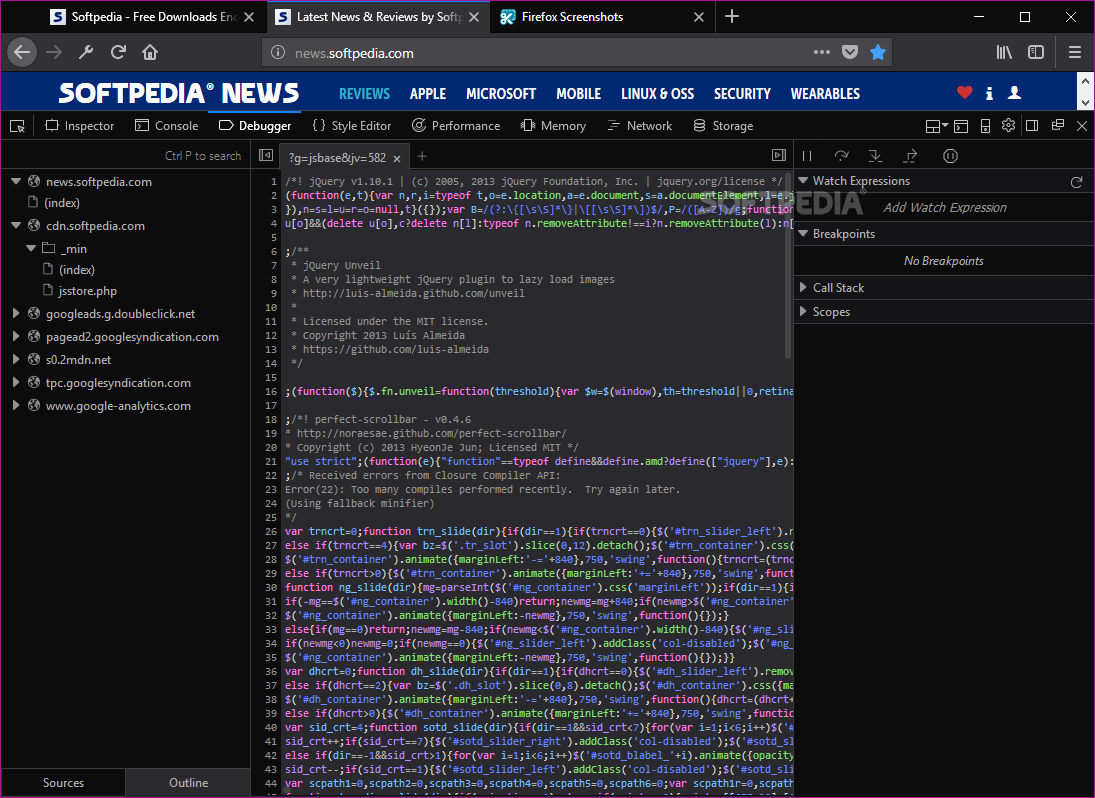This screenshot has width=1095, height=798.
Task: Open the Performance panel
Action: [x=456, y=126]
